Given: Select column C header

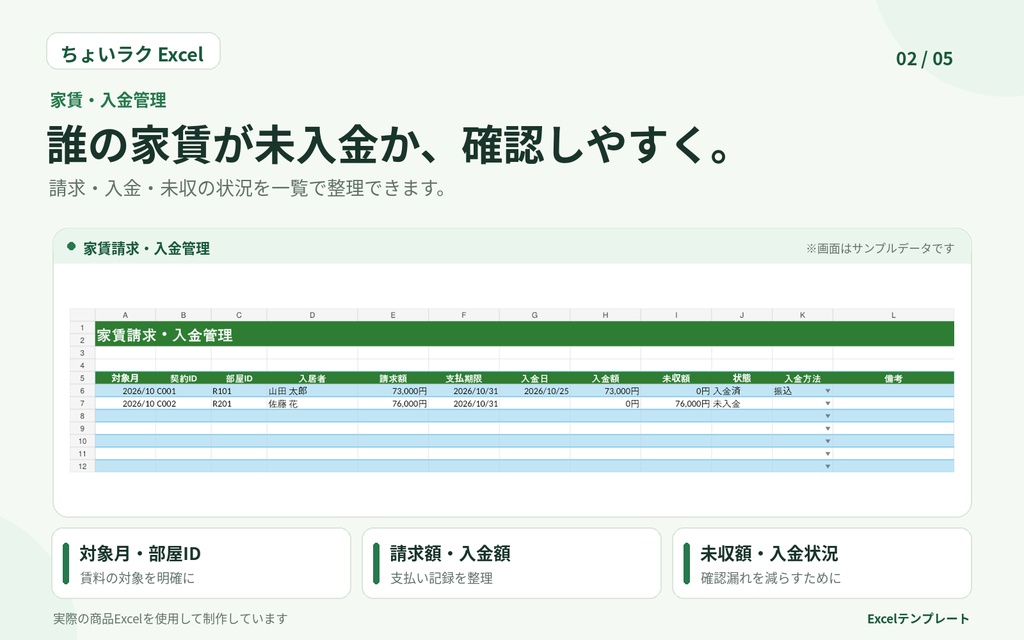Looking at the screenshot, I should point(239,315).
